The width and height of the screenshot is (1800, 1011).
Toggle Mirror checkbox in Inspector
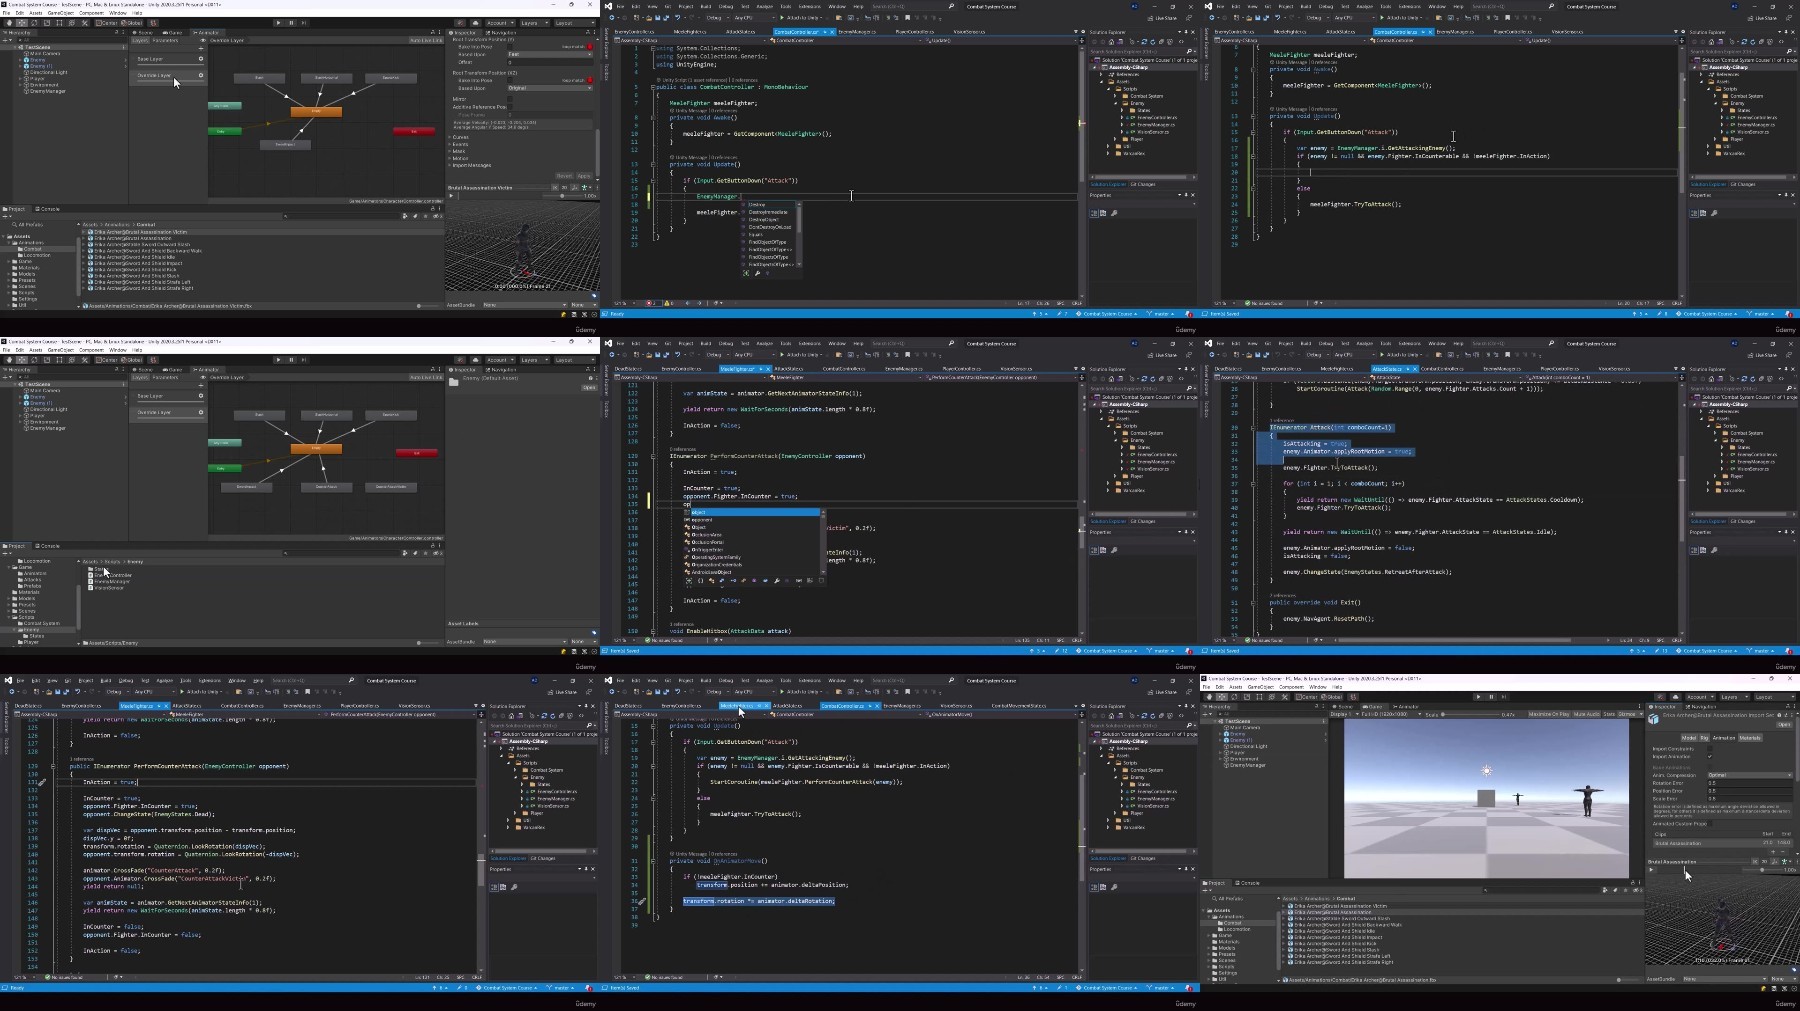[x=510, y=99]
